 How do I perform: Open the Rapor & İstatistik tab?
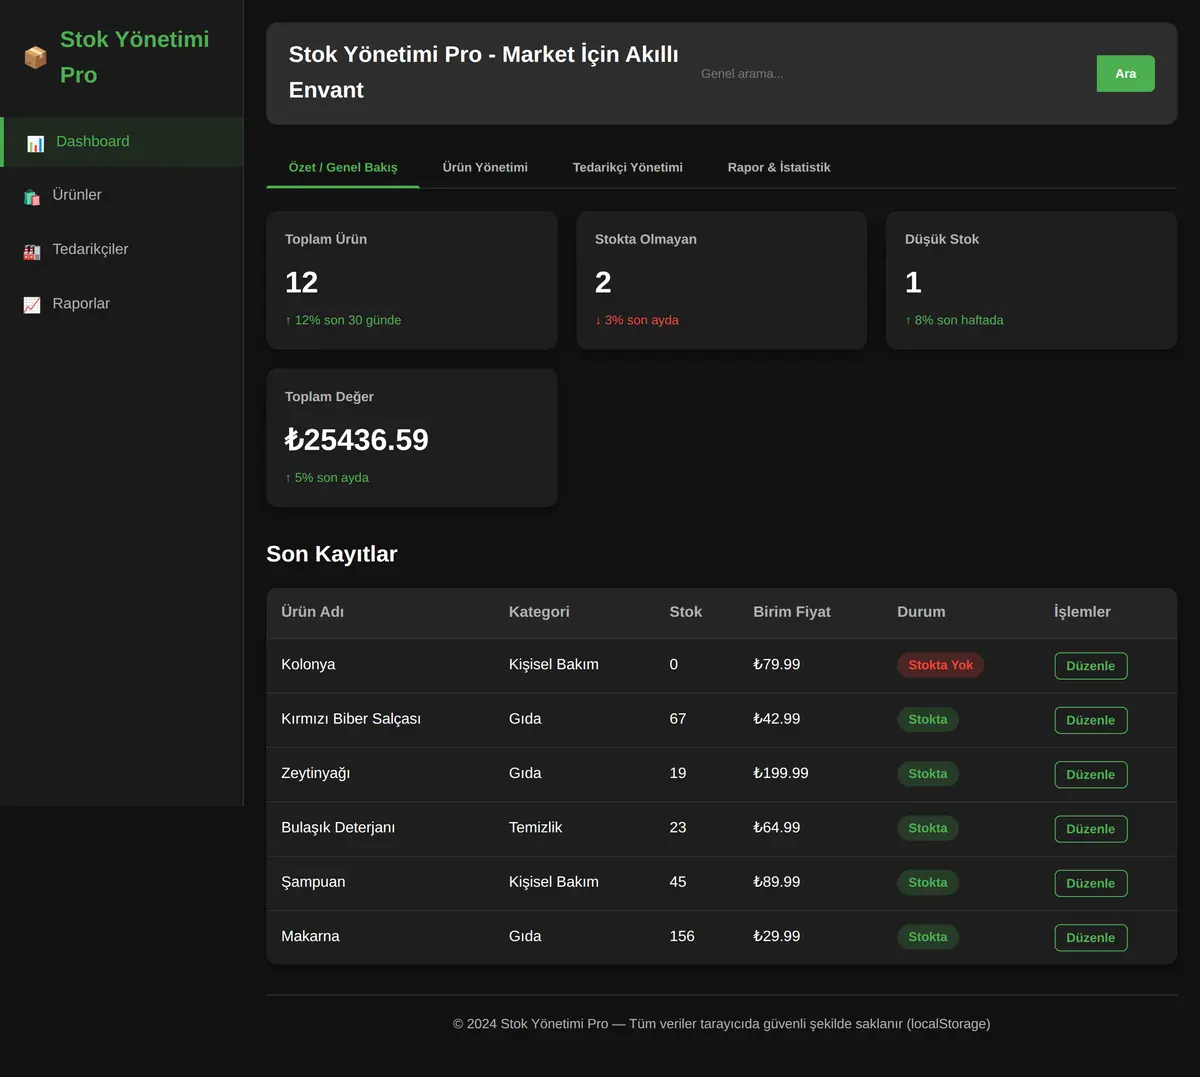(779, 167)
